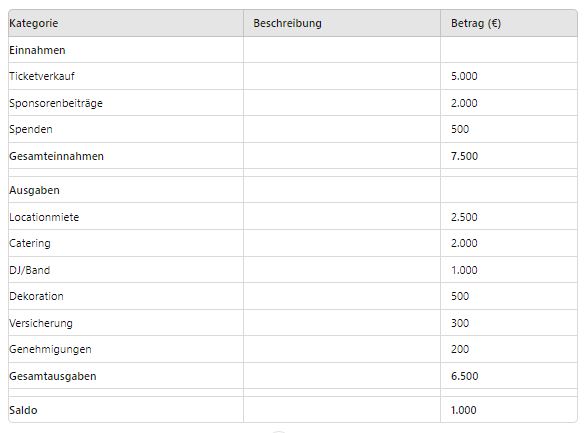This screenshot has width=586, height=433.
Task: Select the Sponsorenbeiträge cell
Action: click(126, 103)
